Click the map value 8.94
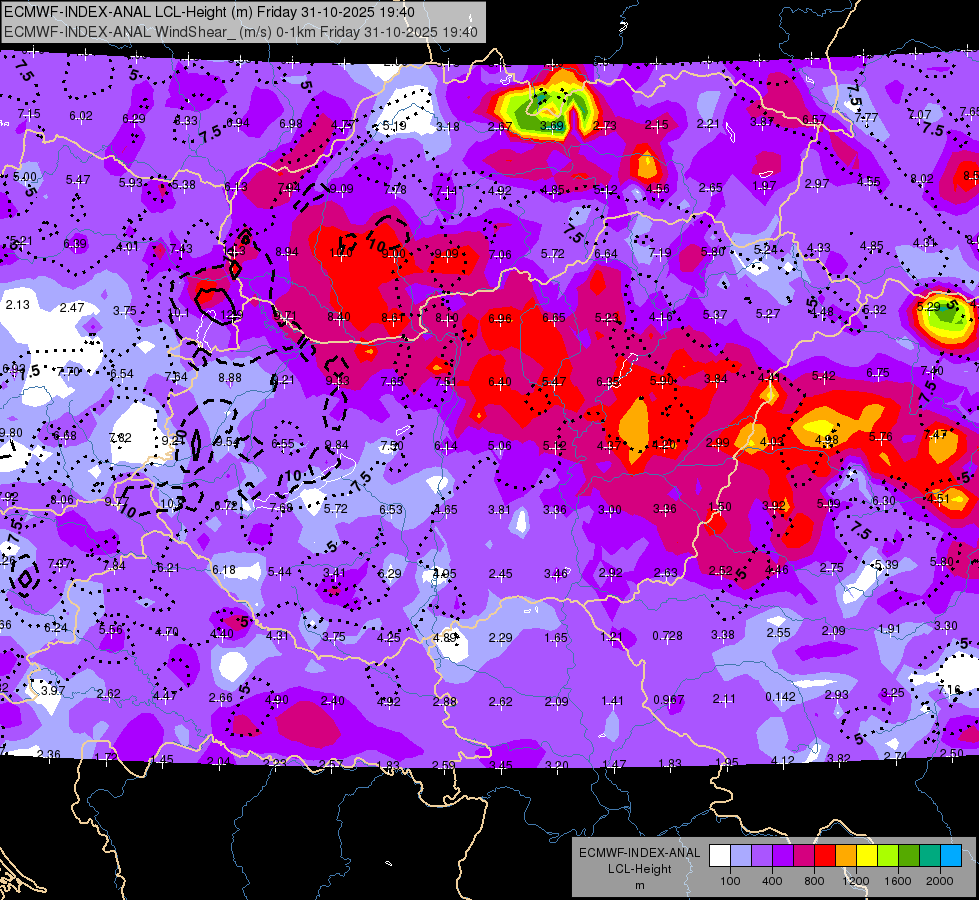The width and height of the screenshot is (979, 900). coord(287,252)
